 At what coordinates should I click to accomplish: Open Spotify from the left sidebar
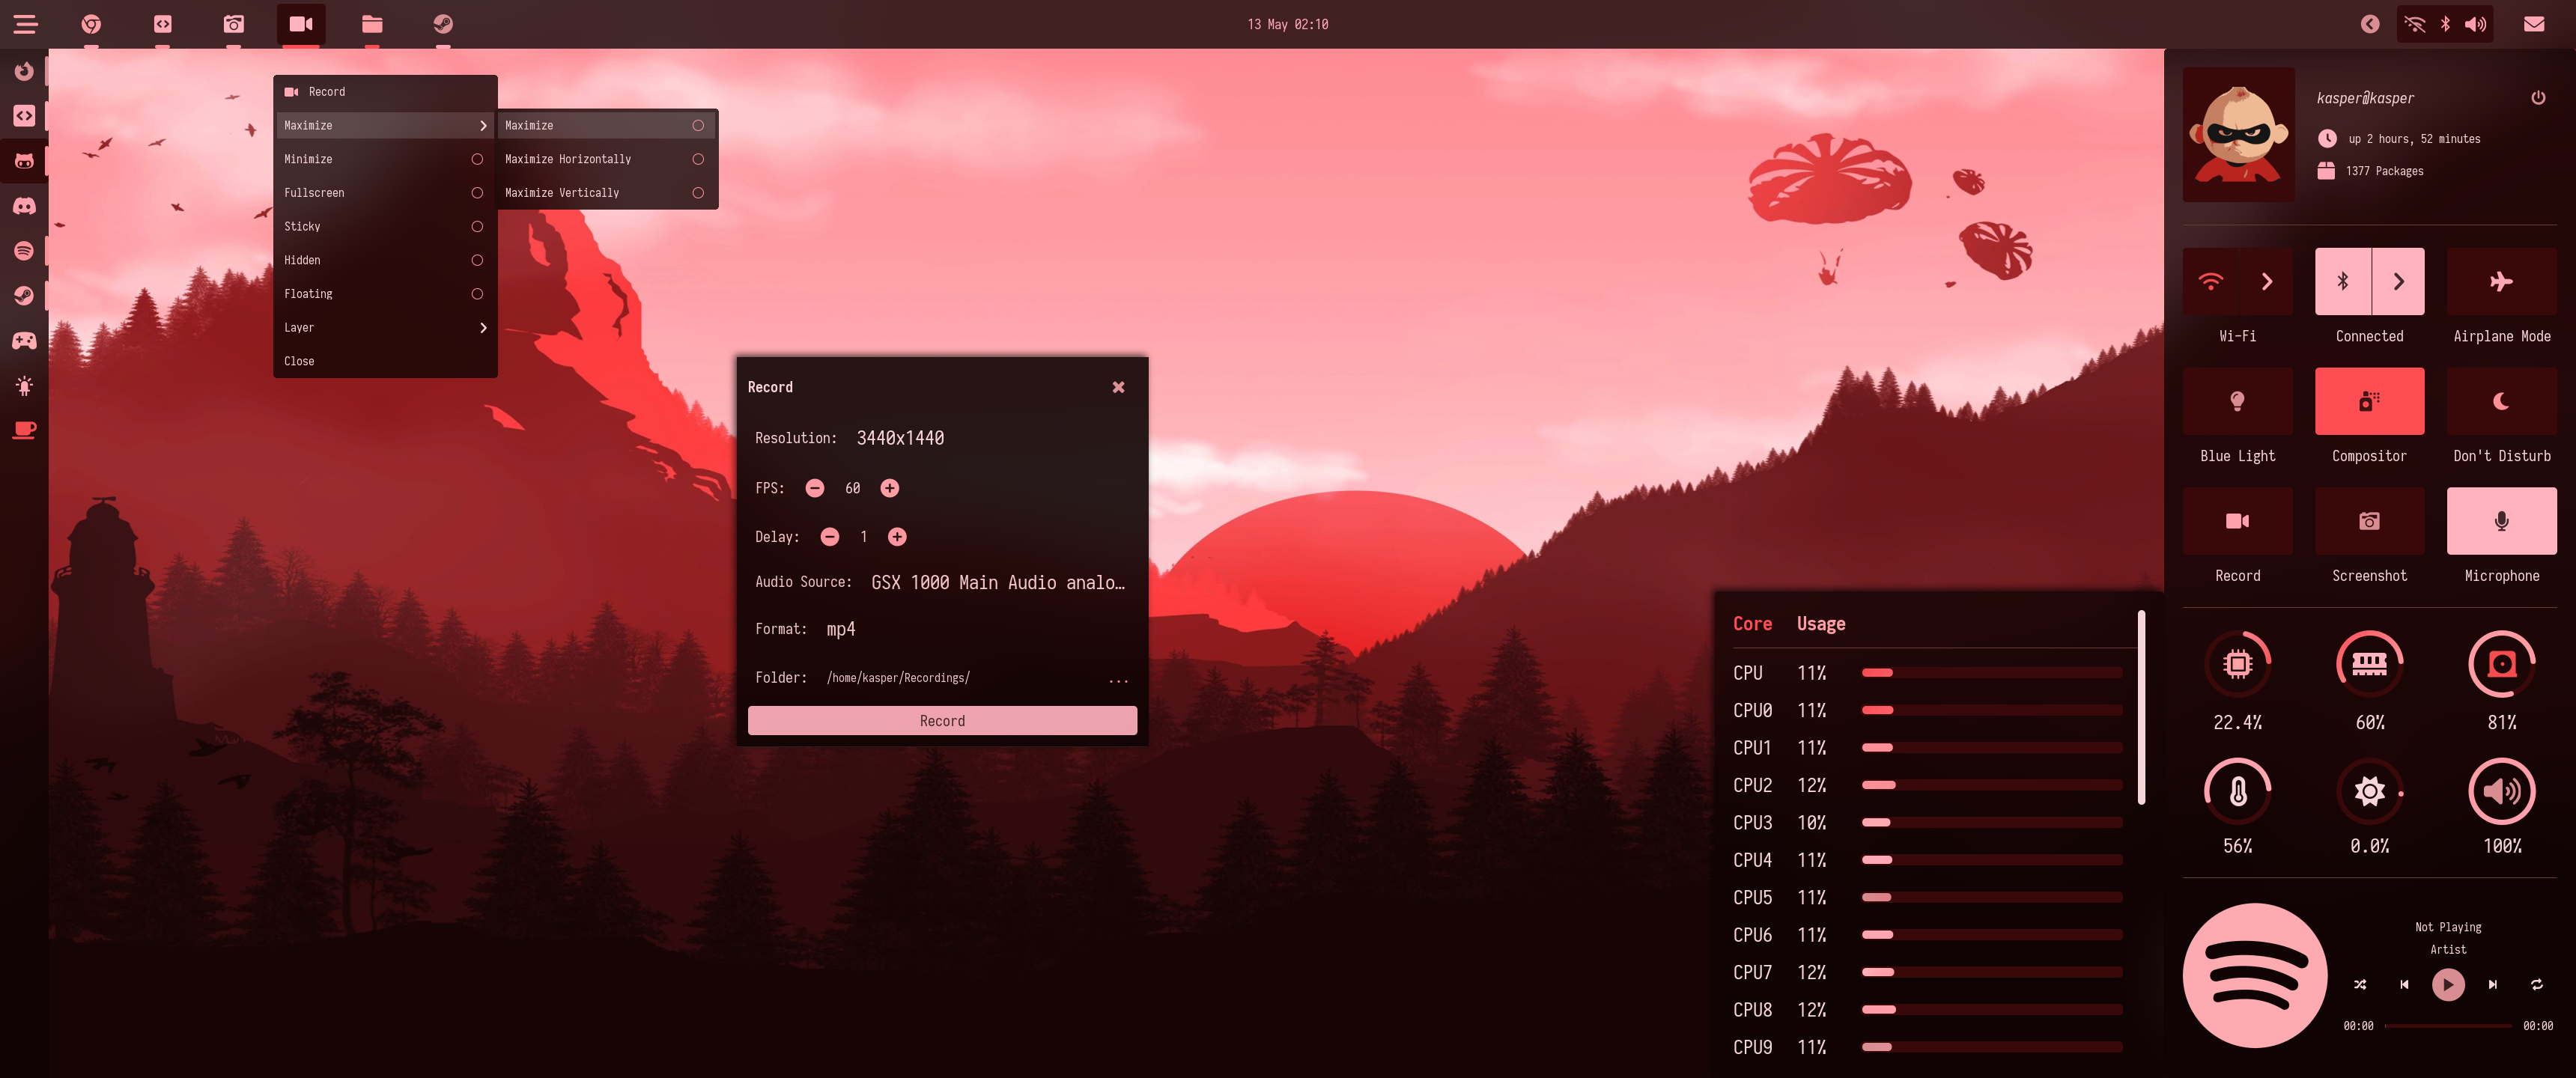pos(24,251)
